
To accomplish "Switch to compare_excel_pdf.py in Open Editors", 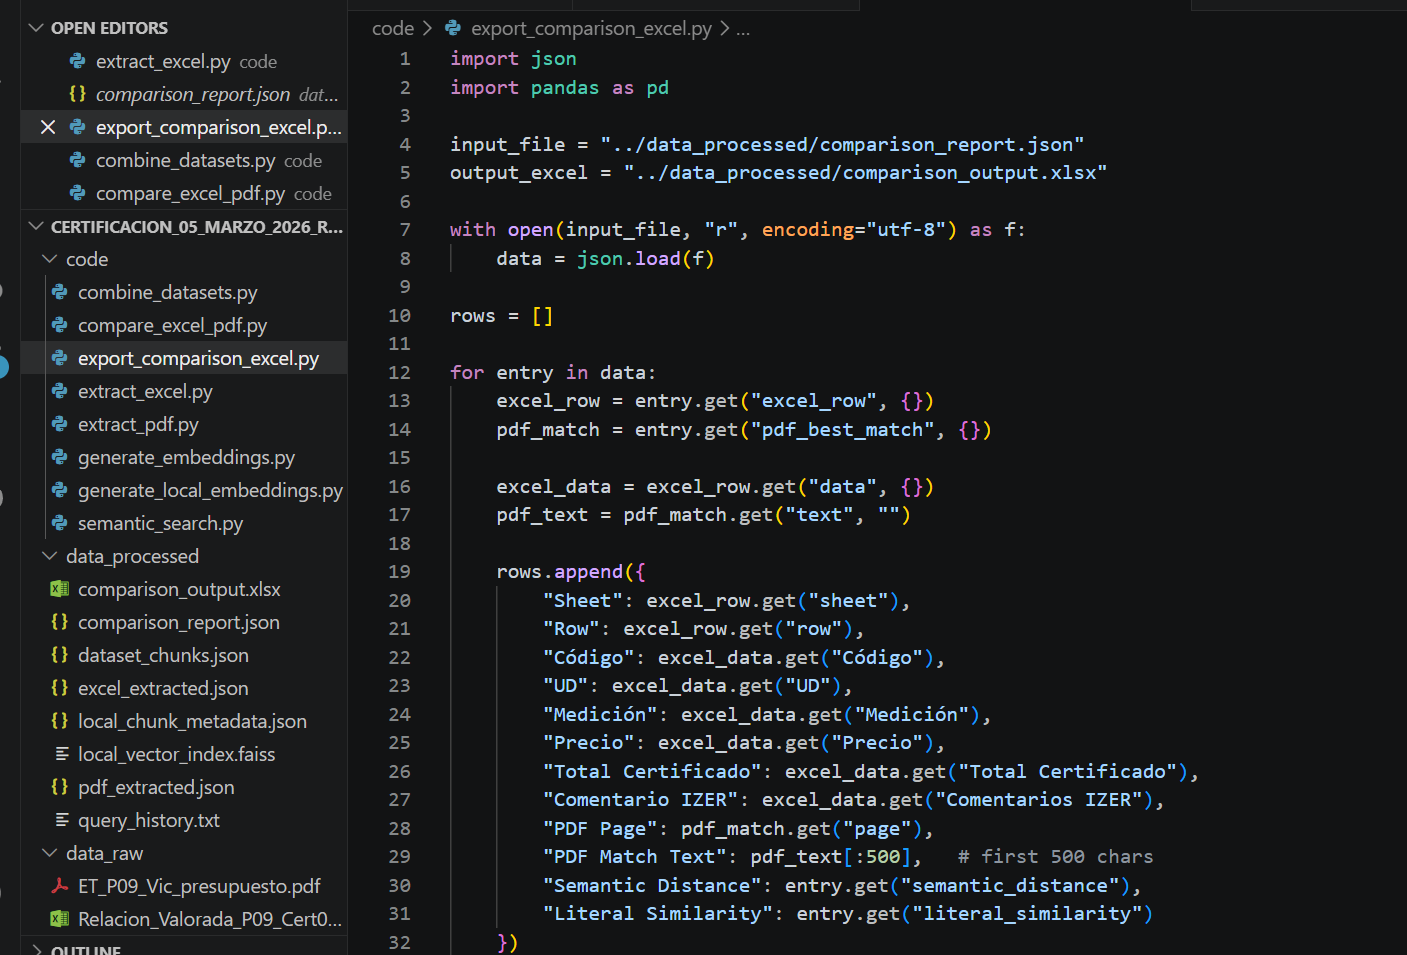I will (x=190, y=193).
